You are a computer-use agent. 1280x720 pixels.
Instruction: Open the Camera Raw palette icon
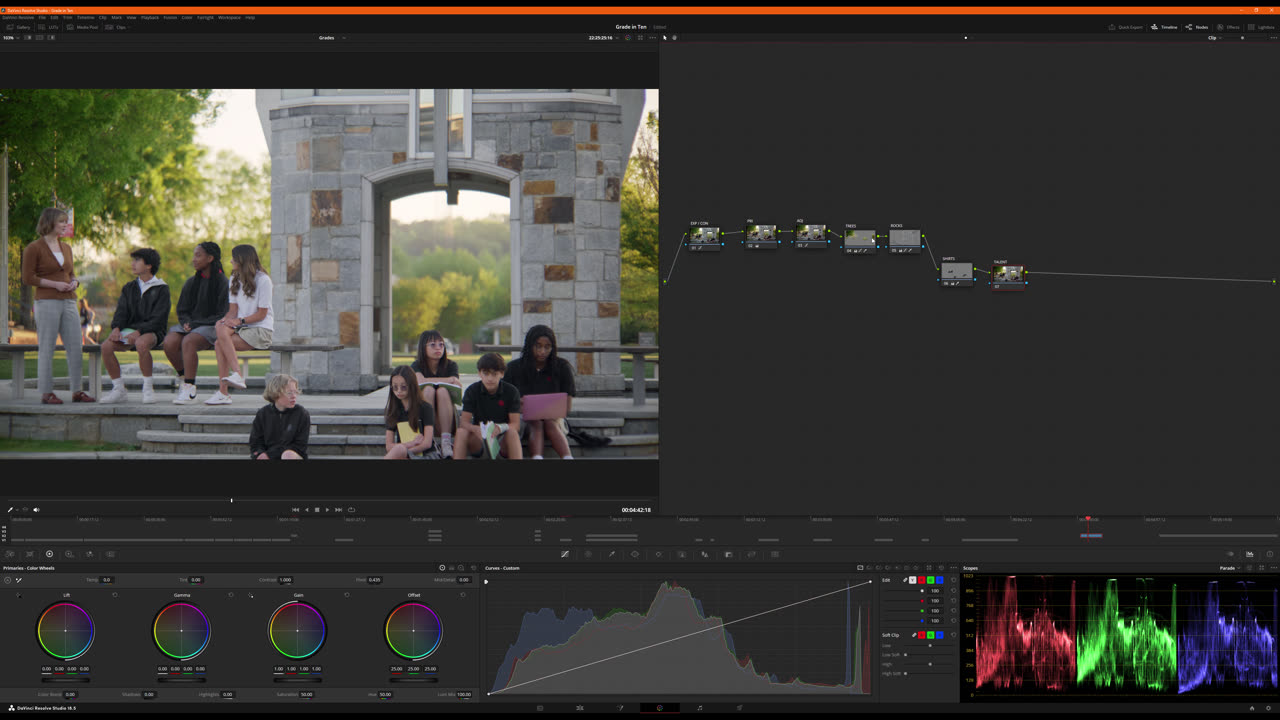[10, 554]
